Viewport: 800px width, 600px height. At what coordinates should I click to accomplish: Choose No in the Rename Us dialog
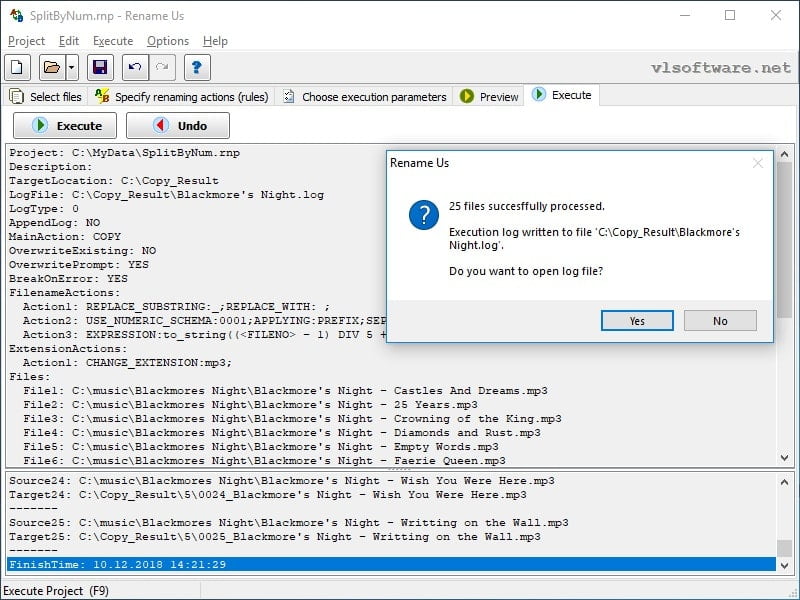[x=720, y=321]
